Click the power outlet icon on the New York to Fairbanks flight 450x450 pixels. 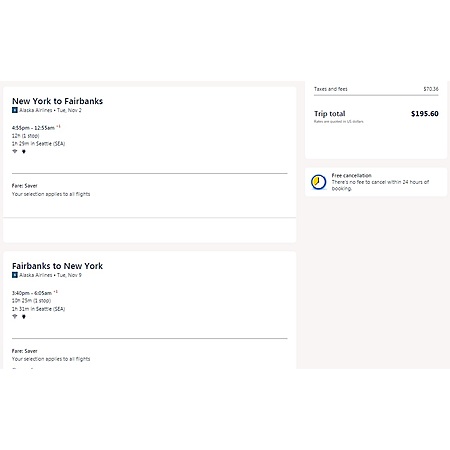pyautogui.click(x=24, y=152)
